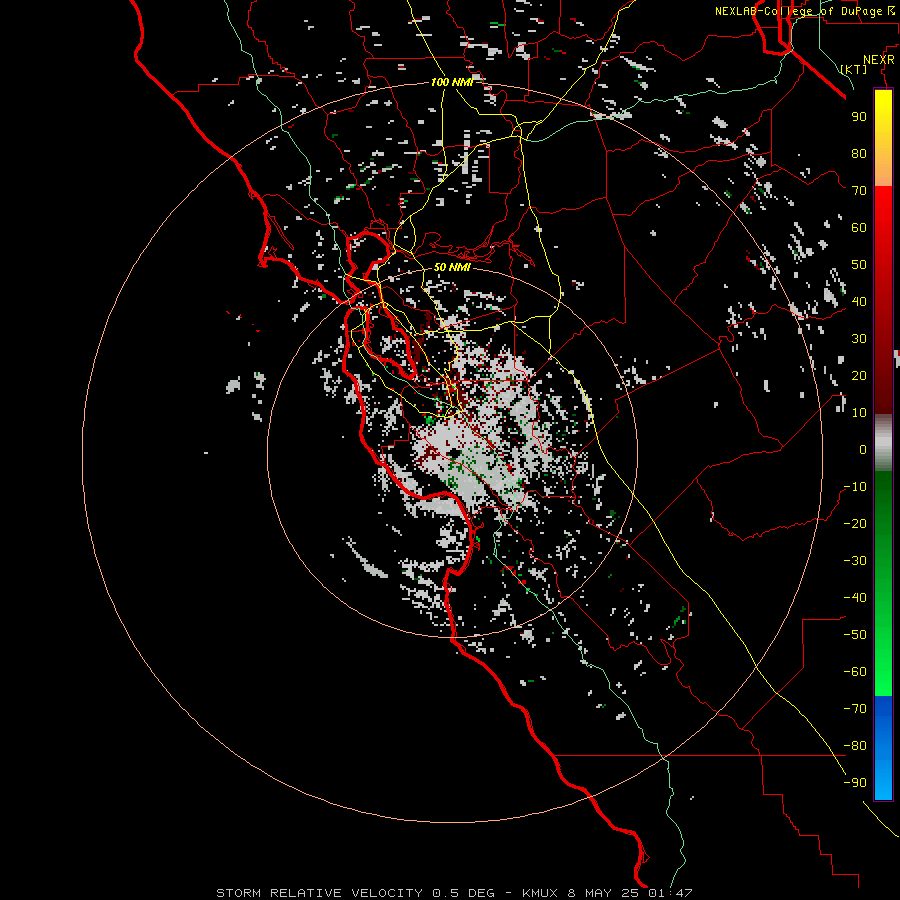Select the positive 50 value on the velocity scale
This screenshot has width=900, height=900.
(859, 265)
